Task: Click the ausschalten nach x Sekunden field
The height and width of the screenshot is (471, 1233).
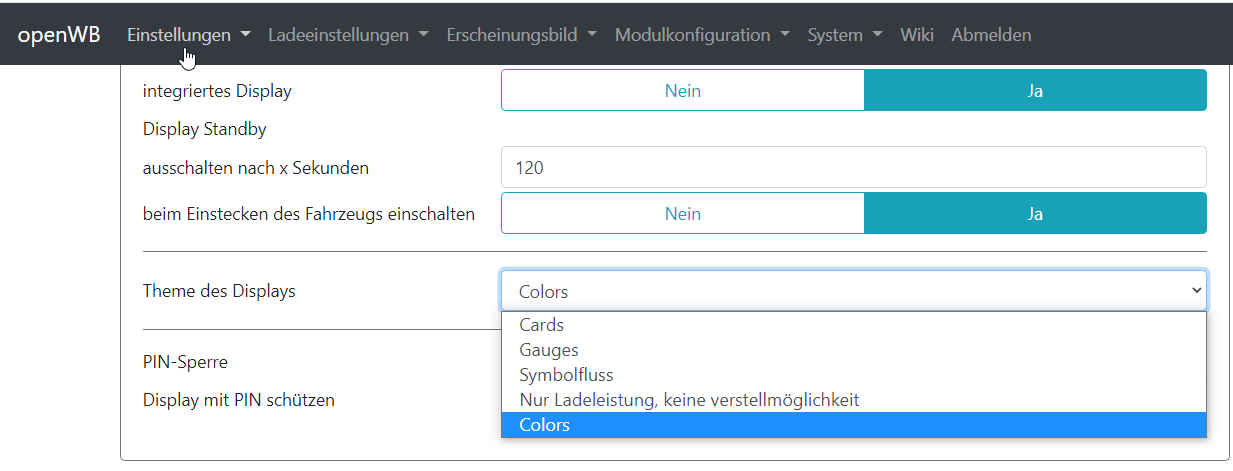Action: point(853,167)
